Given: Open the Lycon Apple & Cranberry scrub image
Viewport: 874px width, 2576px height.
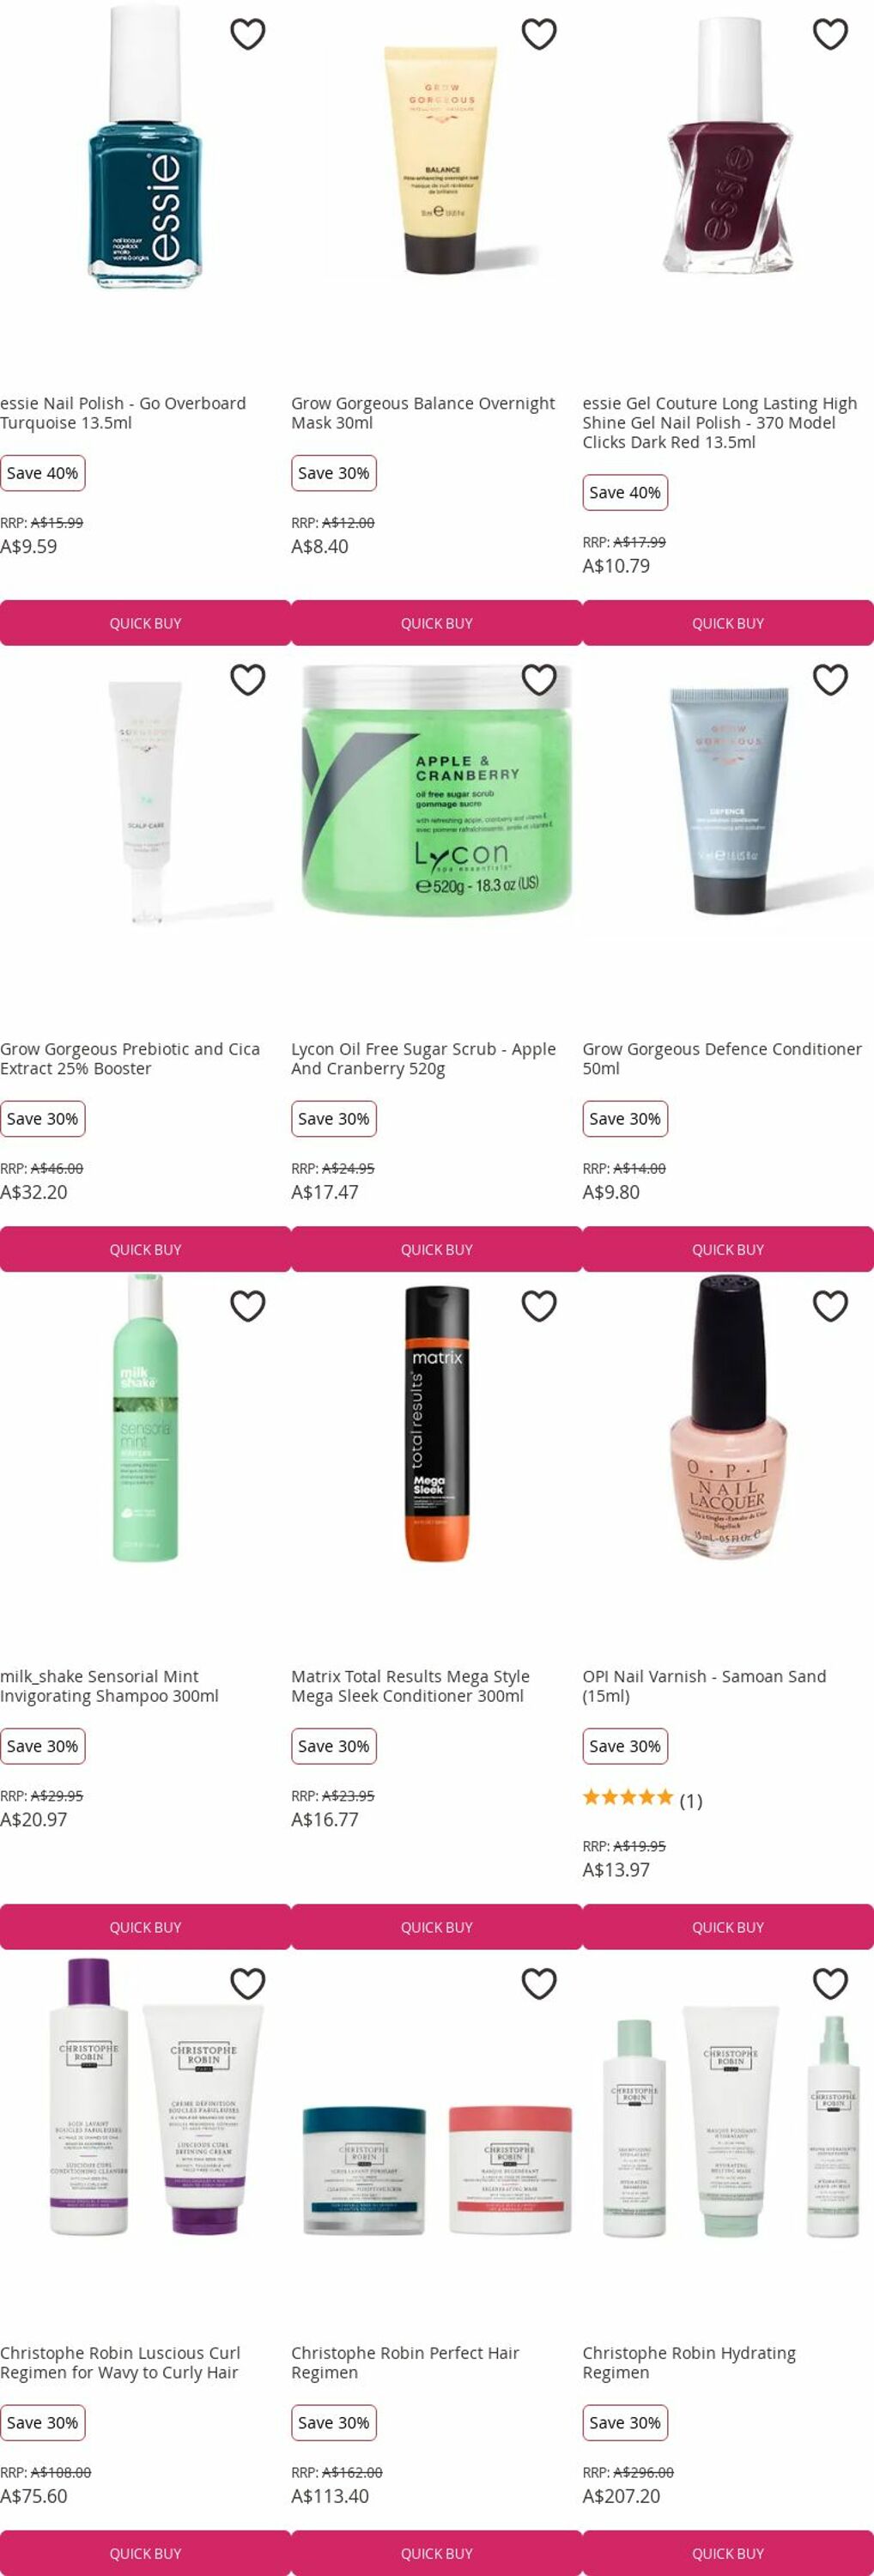Looking at the screenshot, I should (437, 791).
